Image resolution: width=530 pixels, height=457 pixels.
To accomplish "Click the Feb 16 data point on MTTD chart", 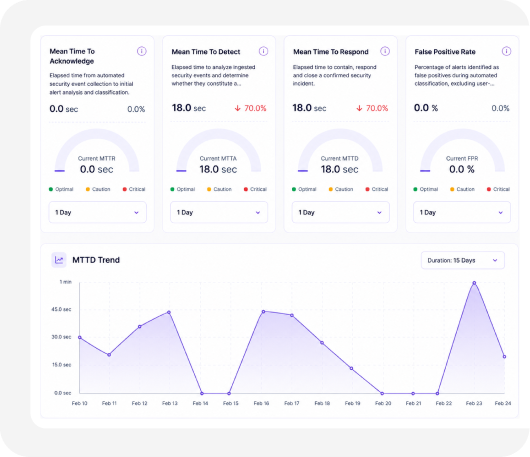I will click(264, 312).
